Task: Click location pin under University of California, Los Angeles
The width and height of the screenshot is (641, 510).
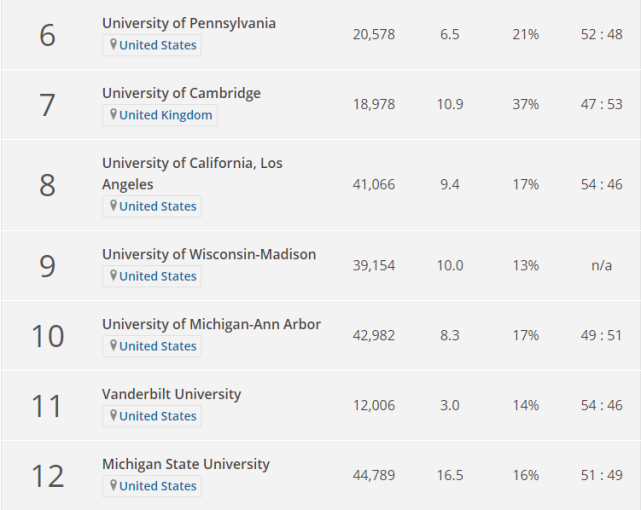Action: pyautogui.click(x=113, y=206)
